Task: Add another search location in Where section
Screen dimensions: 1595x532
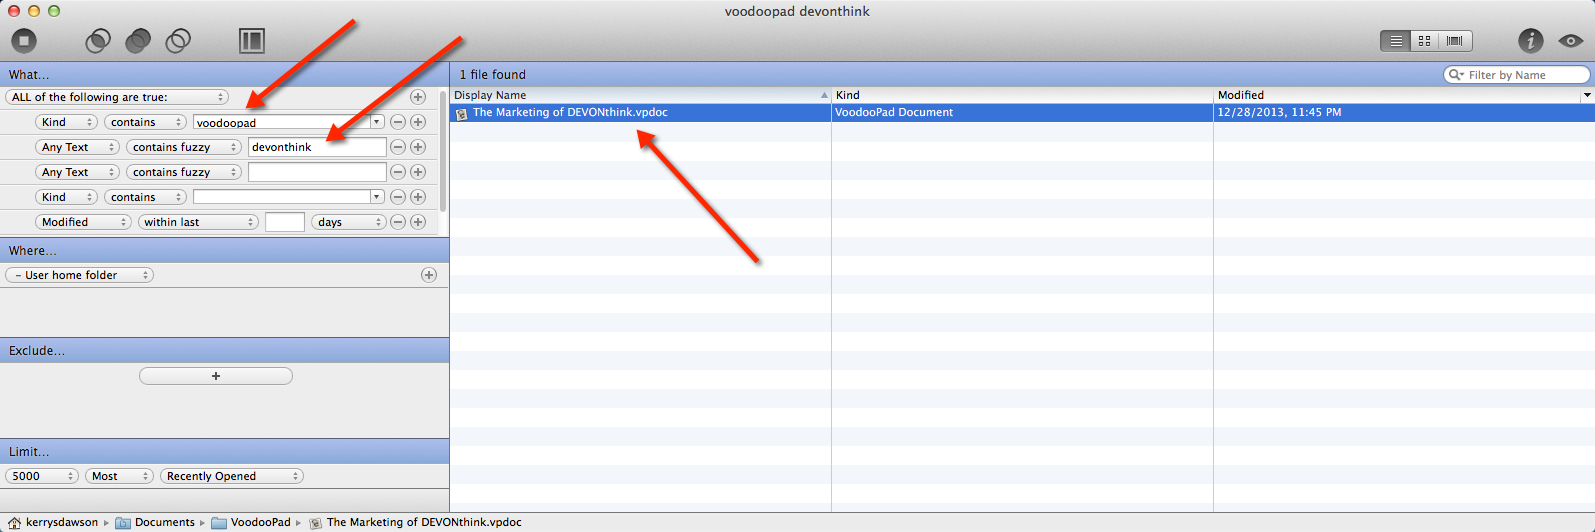Action: tap(429, 275)
